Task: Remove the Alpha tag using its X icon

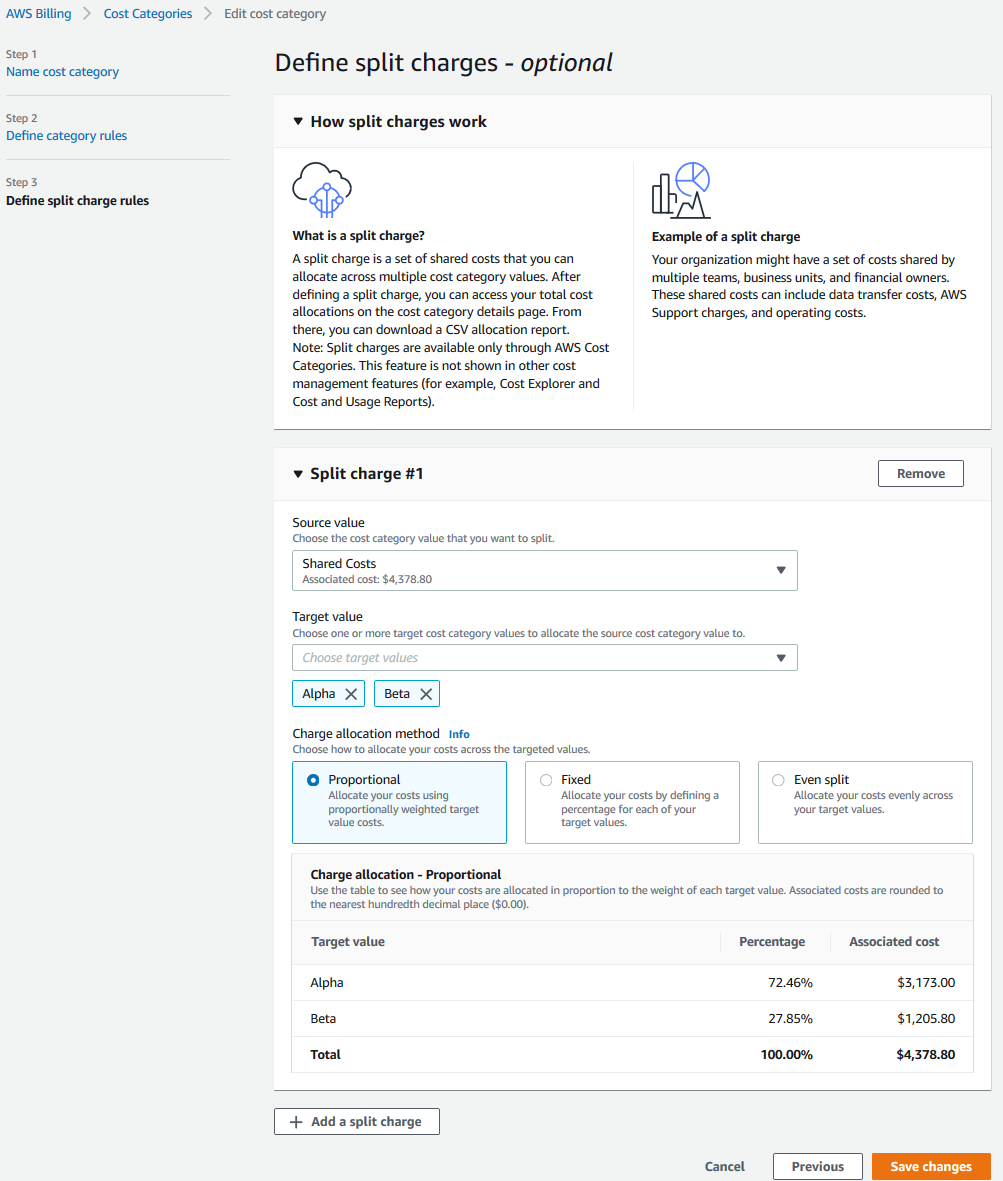Action: coord(350,693)
